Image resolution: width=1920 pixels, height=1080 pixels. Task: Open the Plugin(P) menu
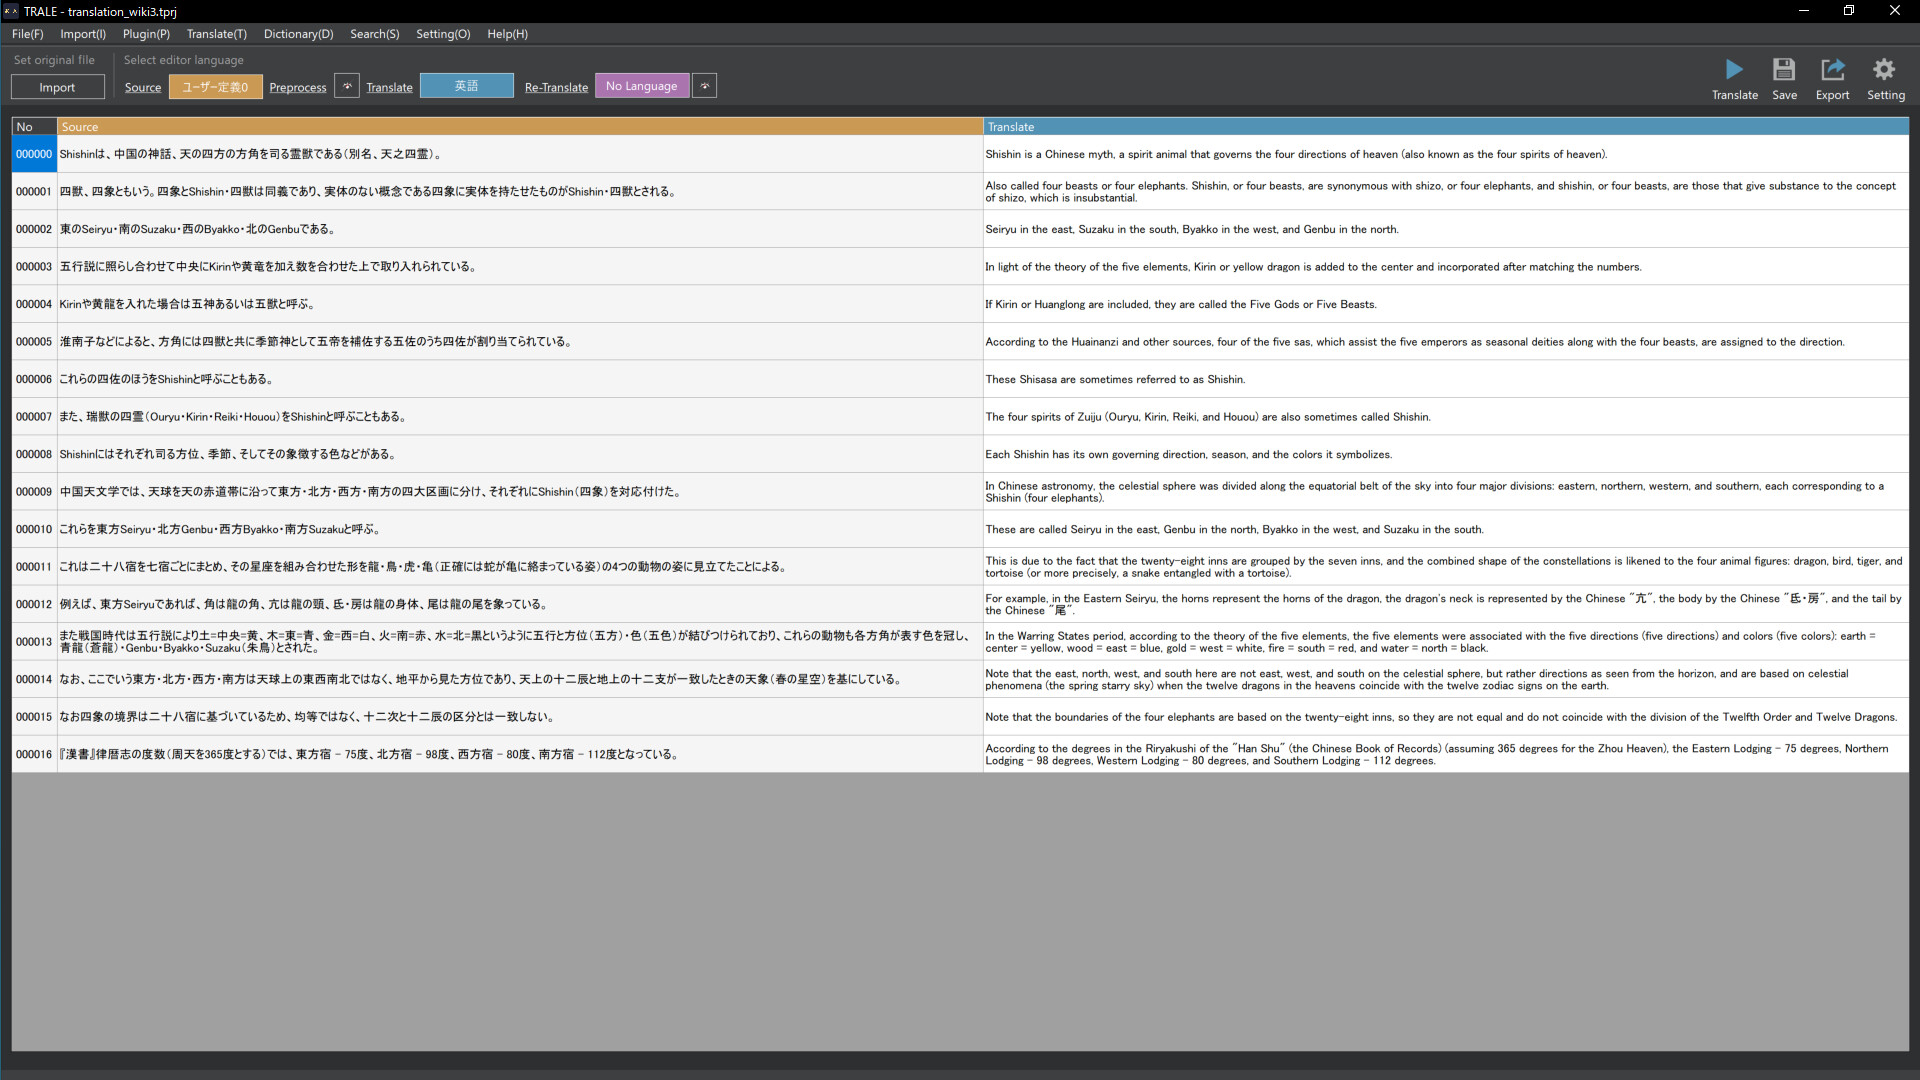[x=146, y=33]
